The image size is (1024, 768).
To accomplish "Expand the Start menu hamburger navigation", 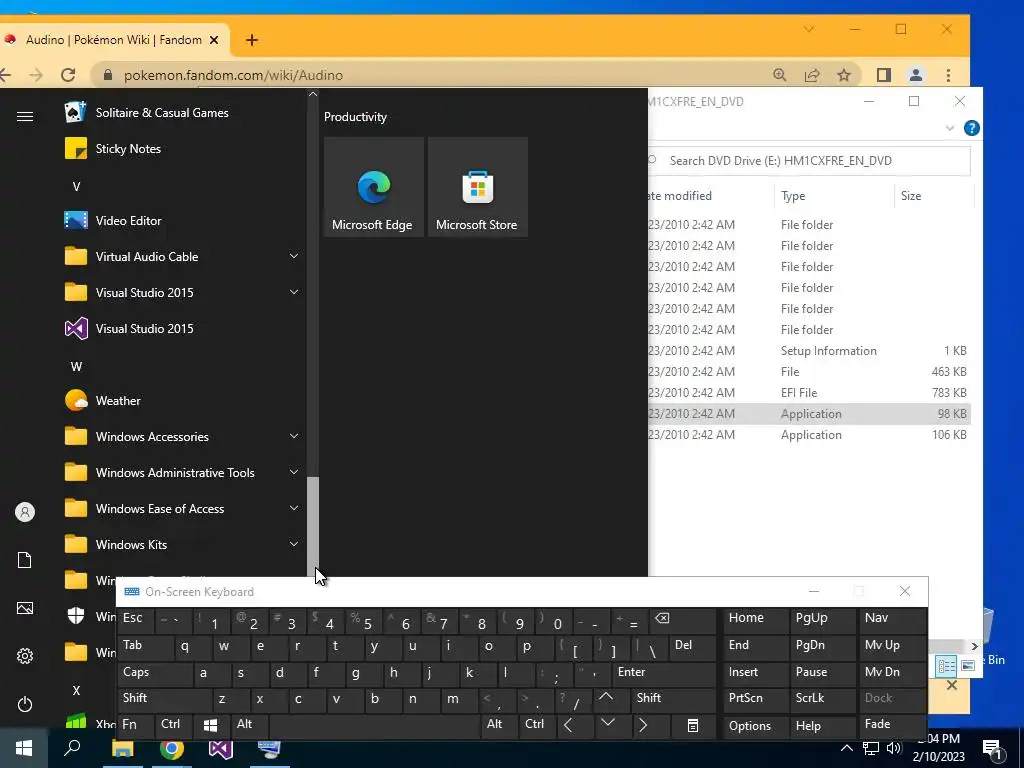I will [25, 116].
